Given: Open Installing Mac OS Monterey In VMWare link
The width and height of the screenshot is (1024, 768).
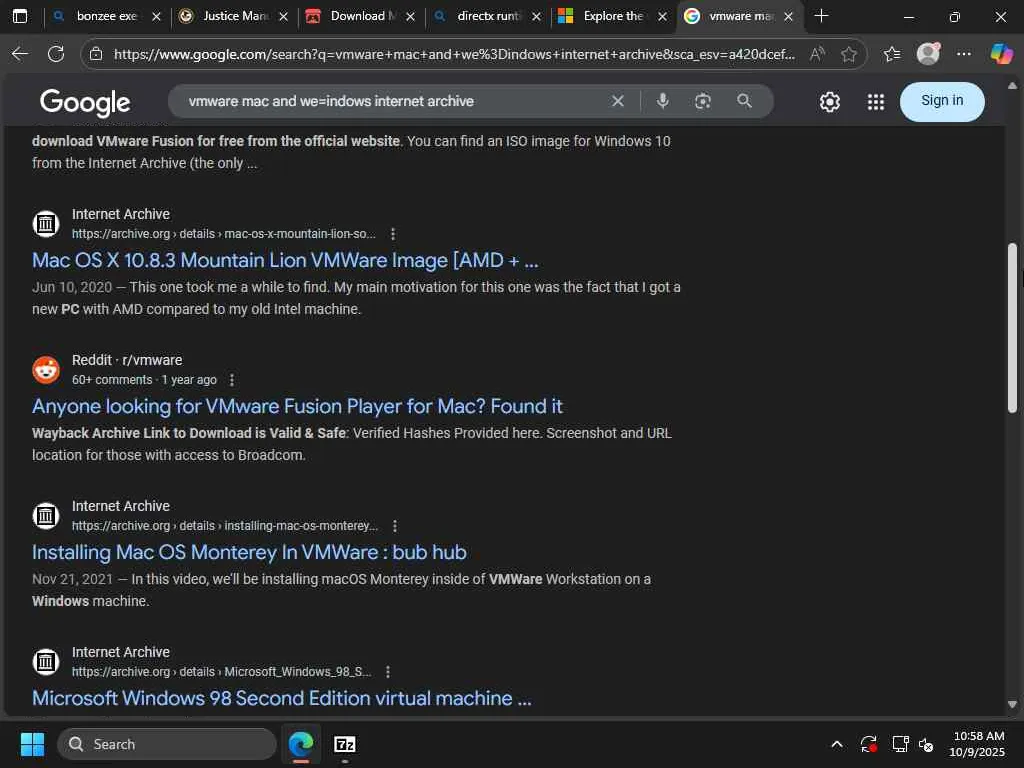Looking at the screenshot, I should pyautogui.click(x=249, y=552).
